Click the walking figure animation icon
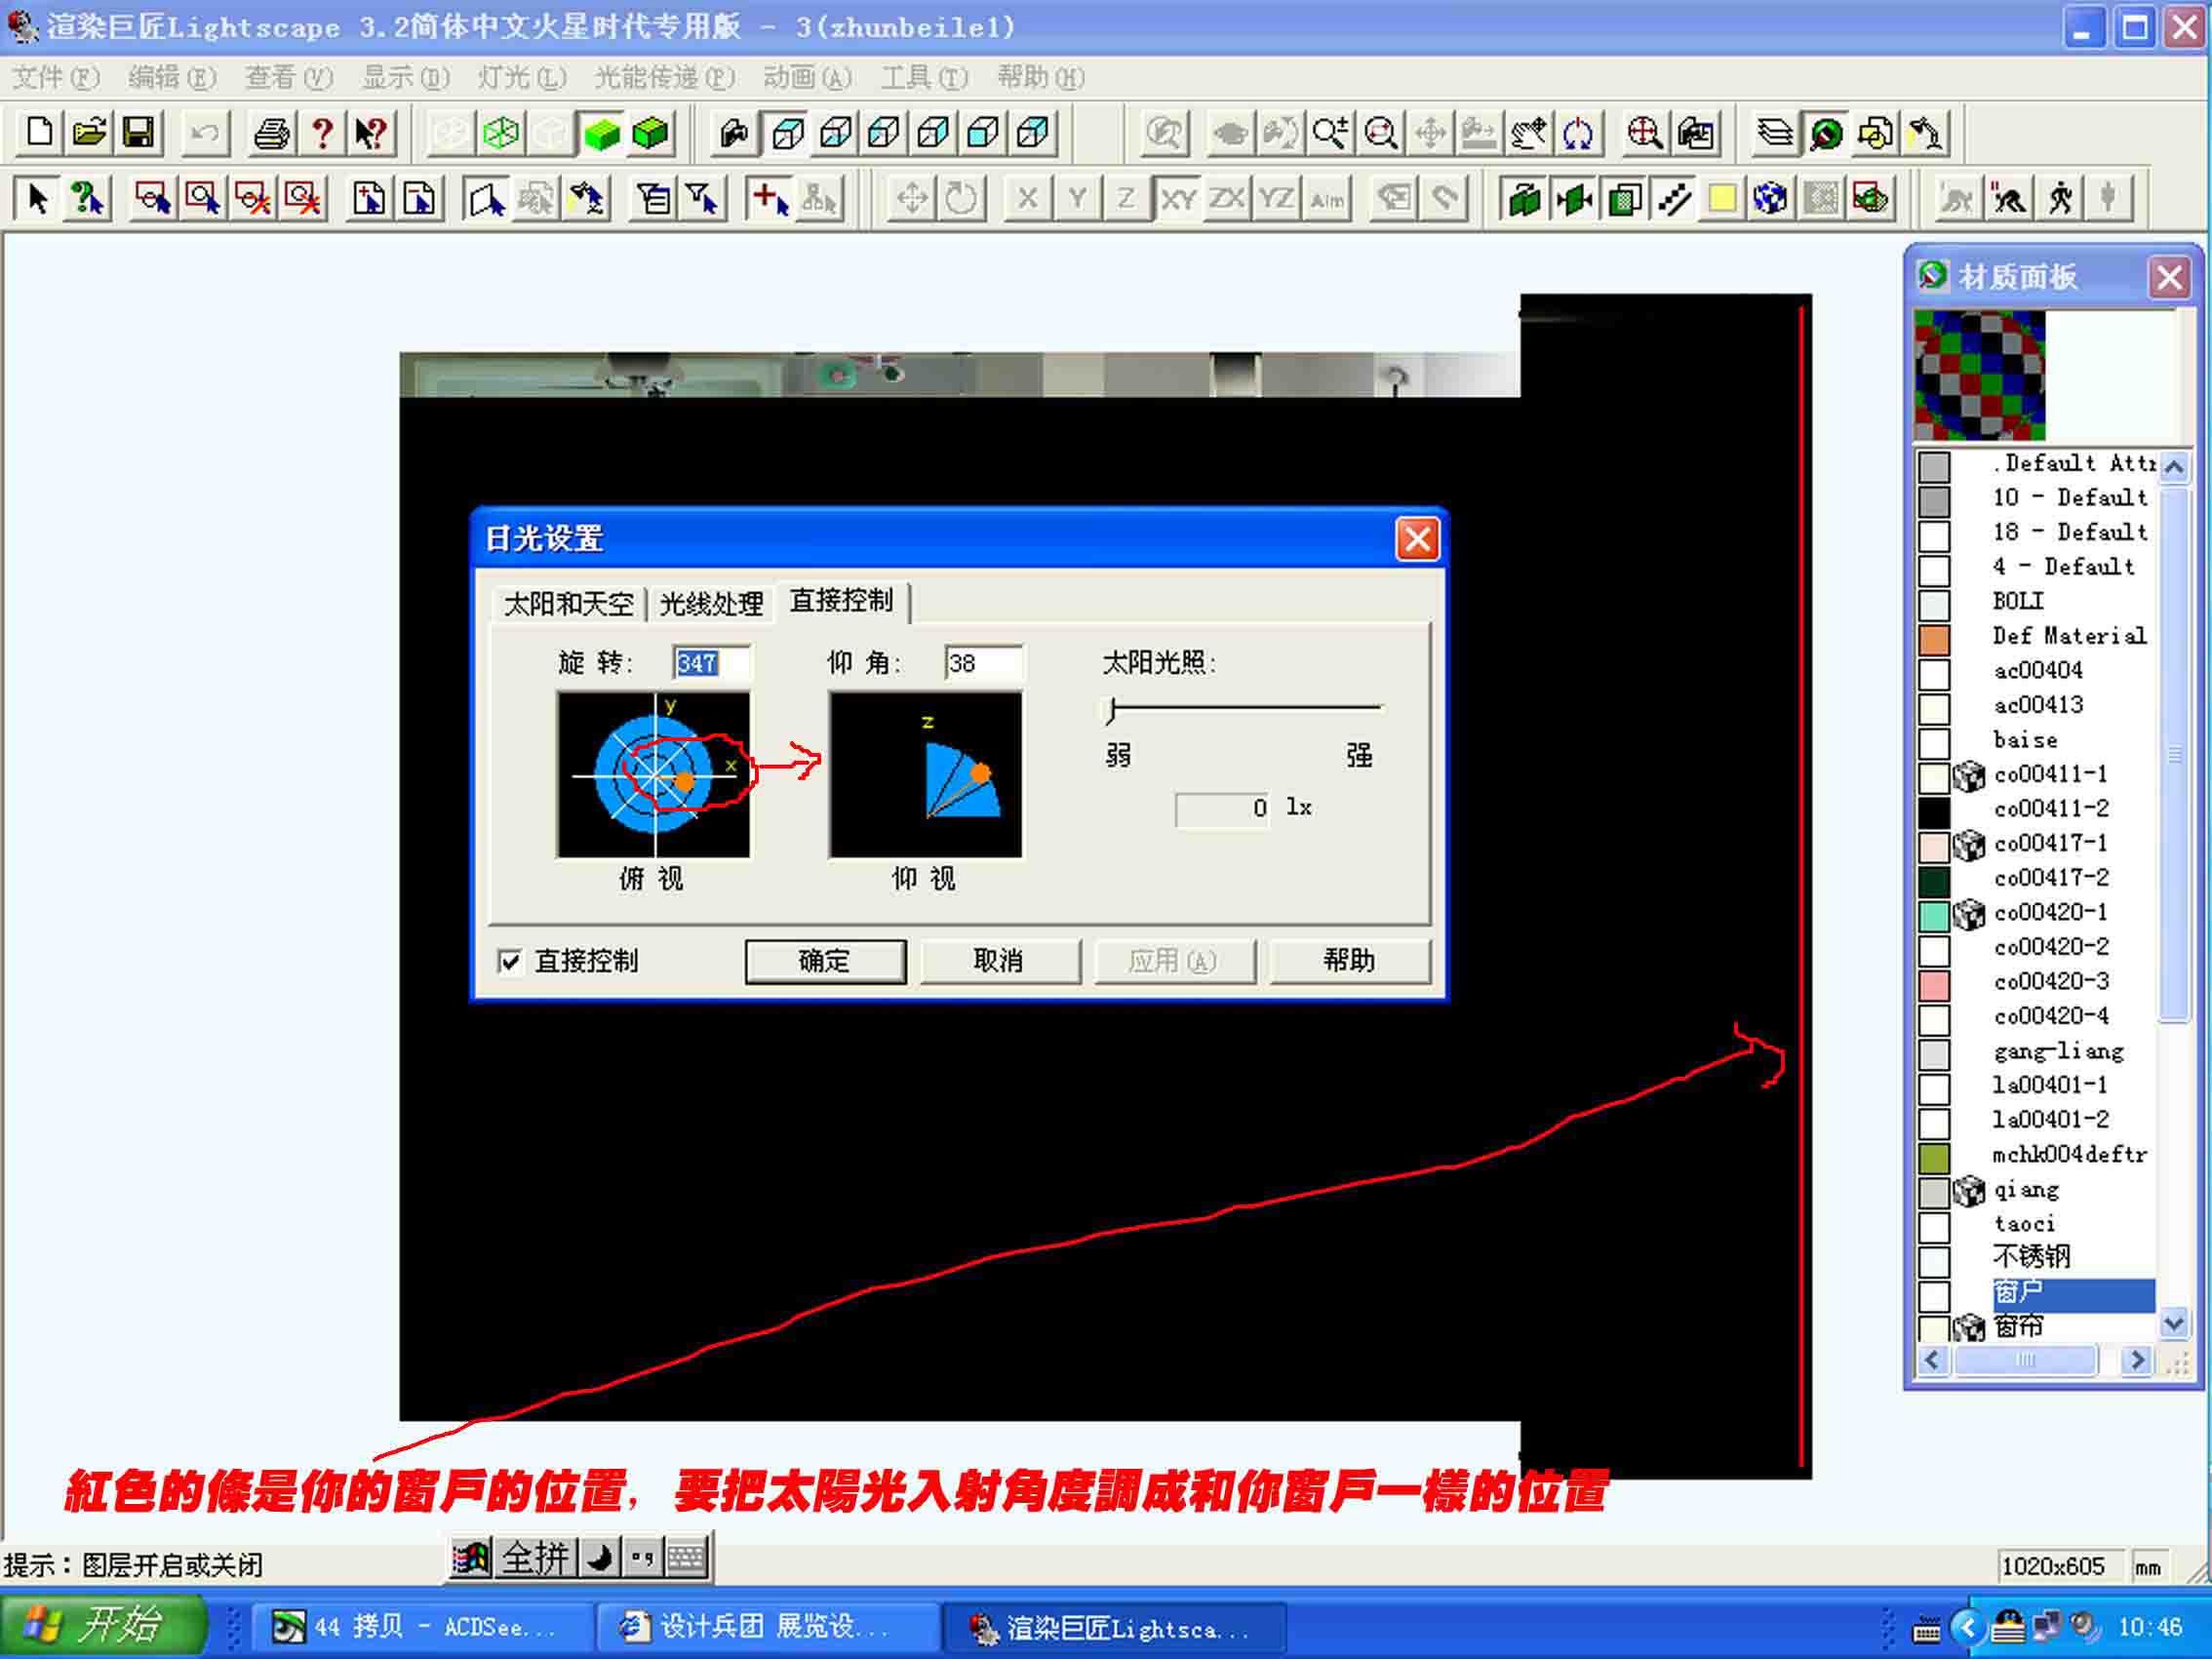The image size is (2212, 1659). [2059, 199]
